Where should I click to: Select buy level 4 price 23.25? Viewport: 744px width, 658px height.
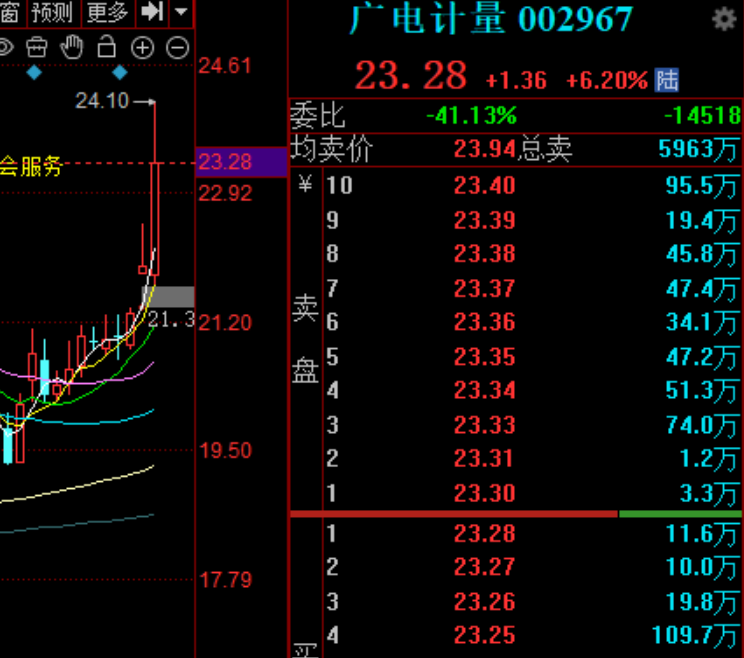(x=484, y=635)
